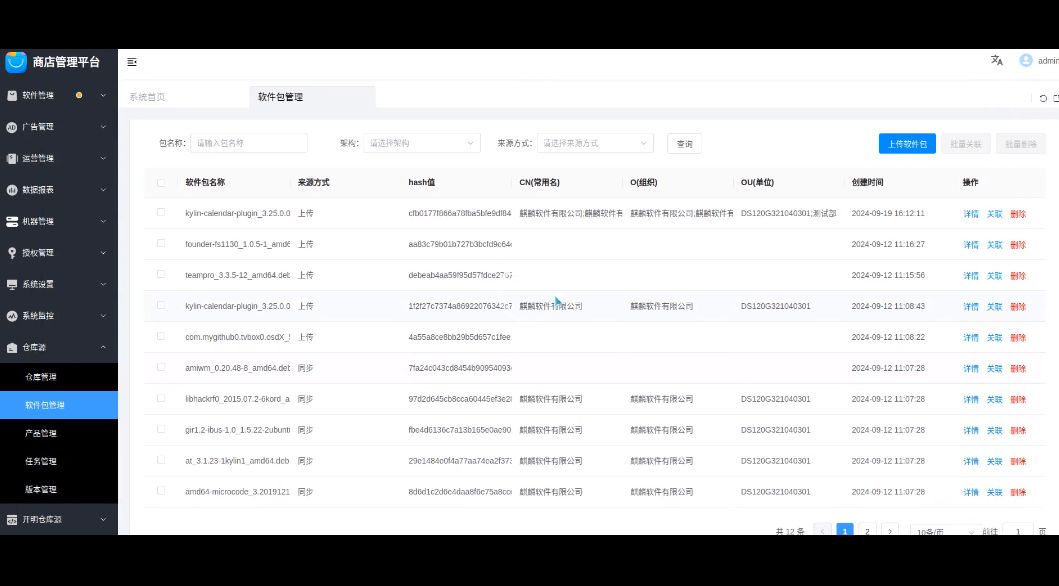Click the 商店管理平台 logo icon

16,62
